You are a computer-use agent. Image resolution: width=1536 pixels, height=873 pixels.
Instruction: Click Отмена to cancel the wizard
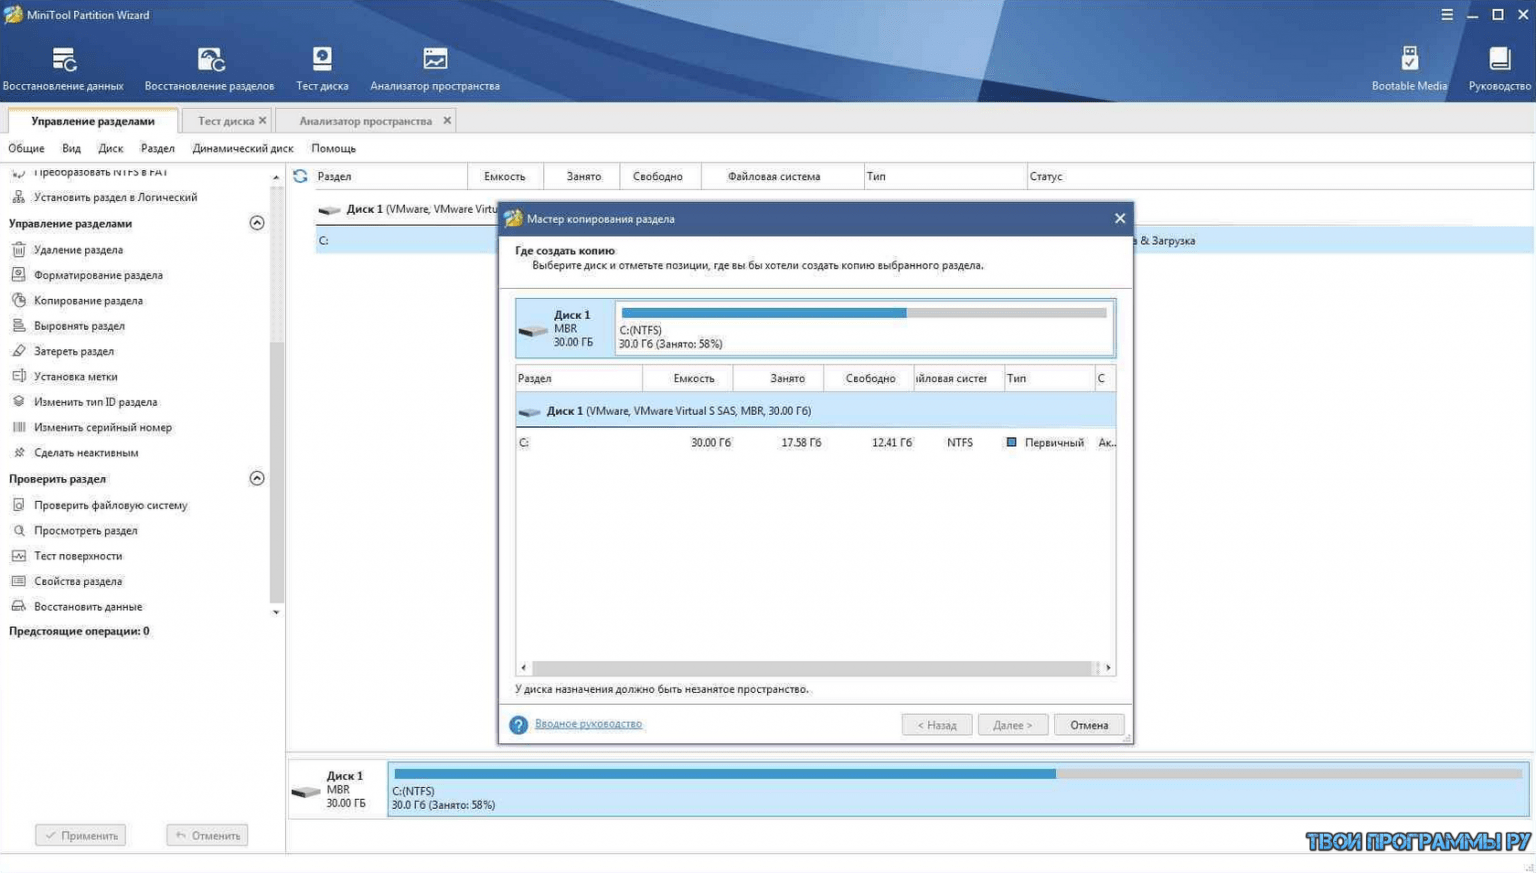1089,725
